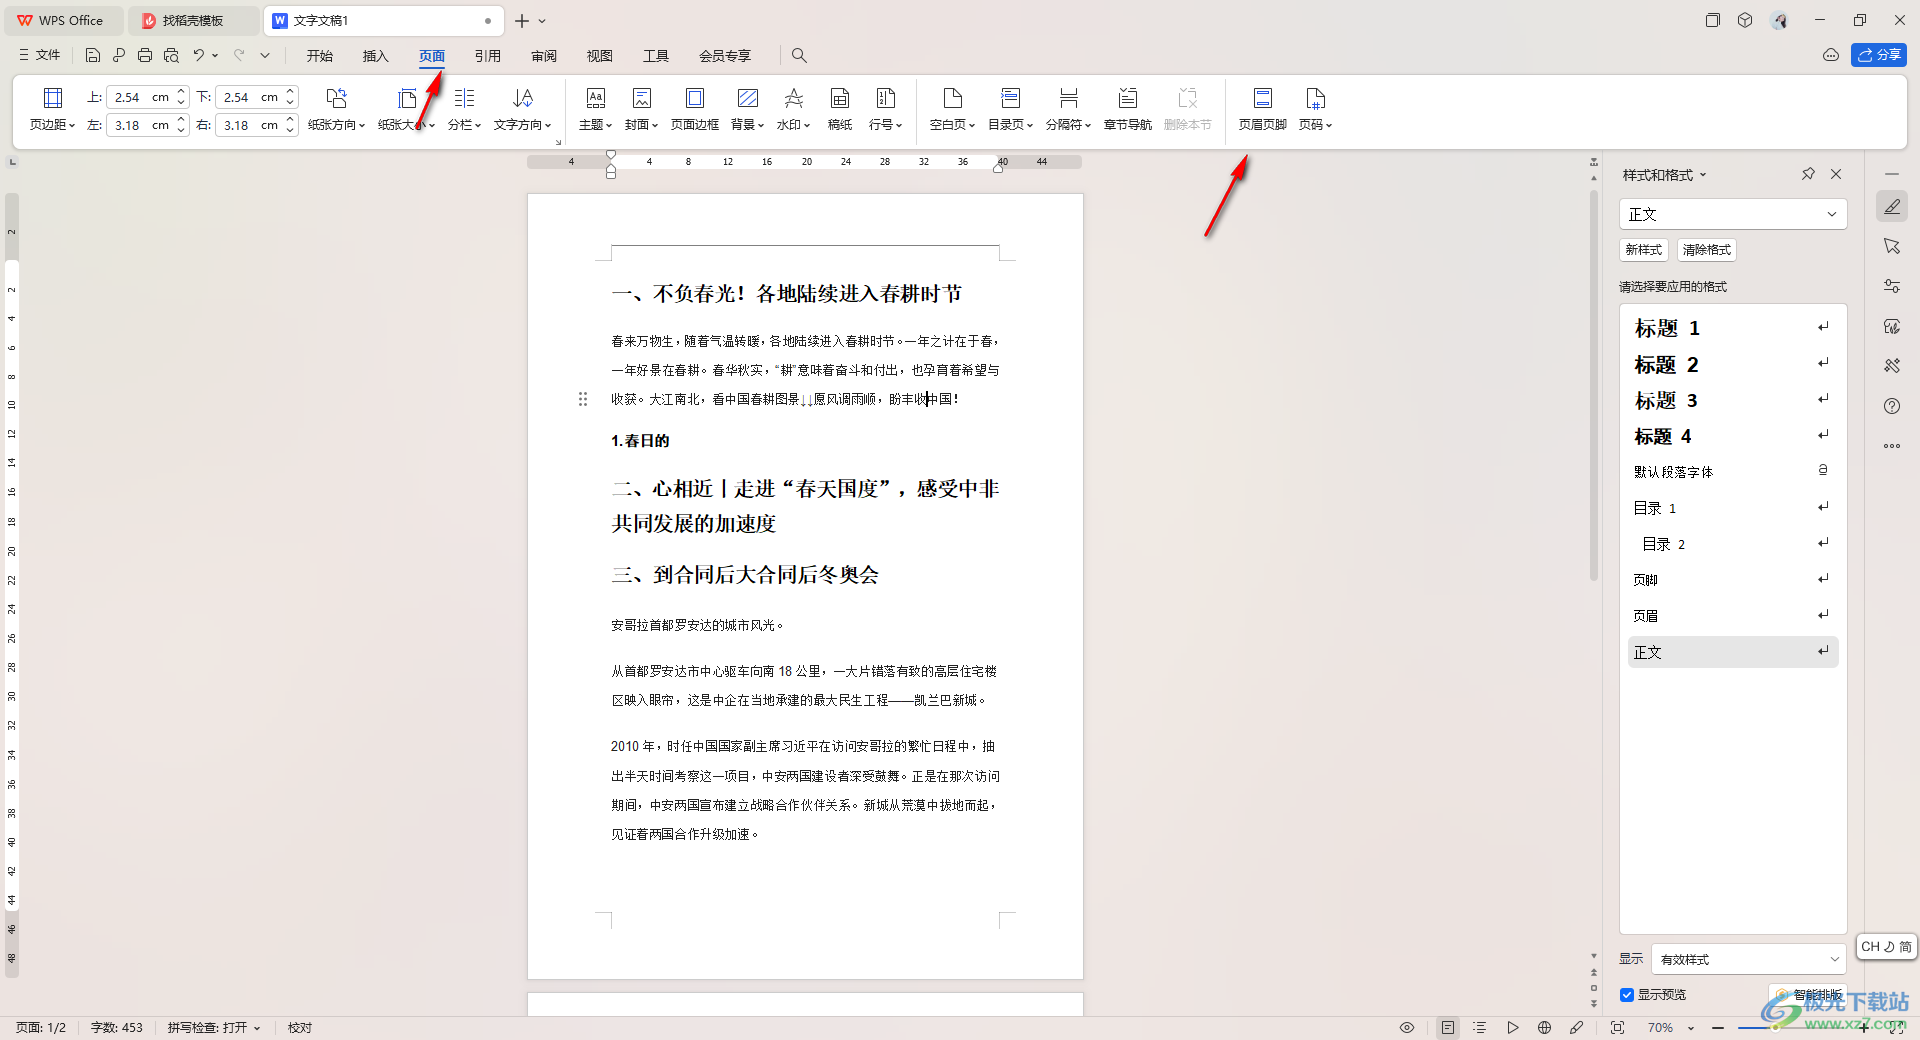
Task: Close the 样式和格式 panel
Action: point(1836,174)
